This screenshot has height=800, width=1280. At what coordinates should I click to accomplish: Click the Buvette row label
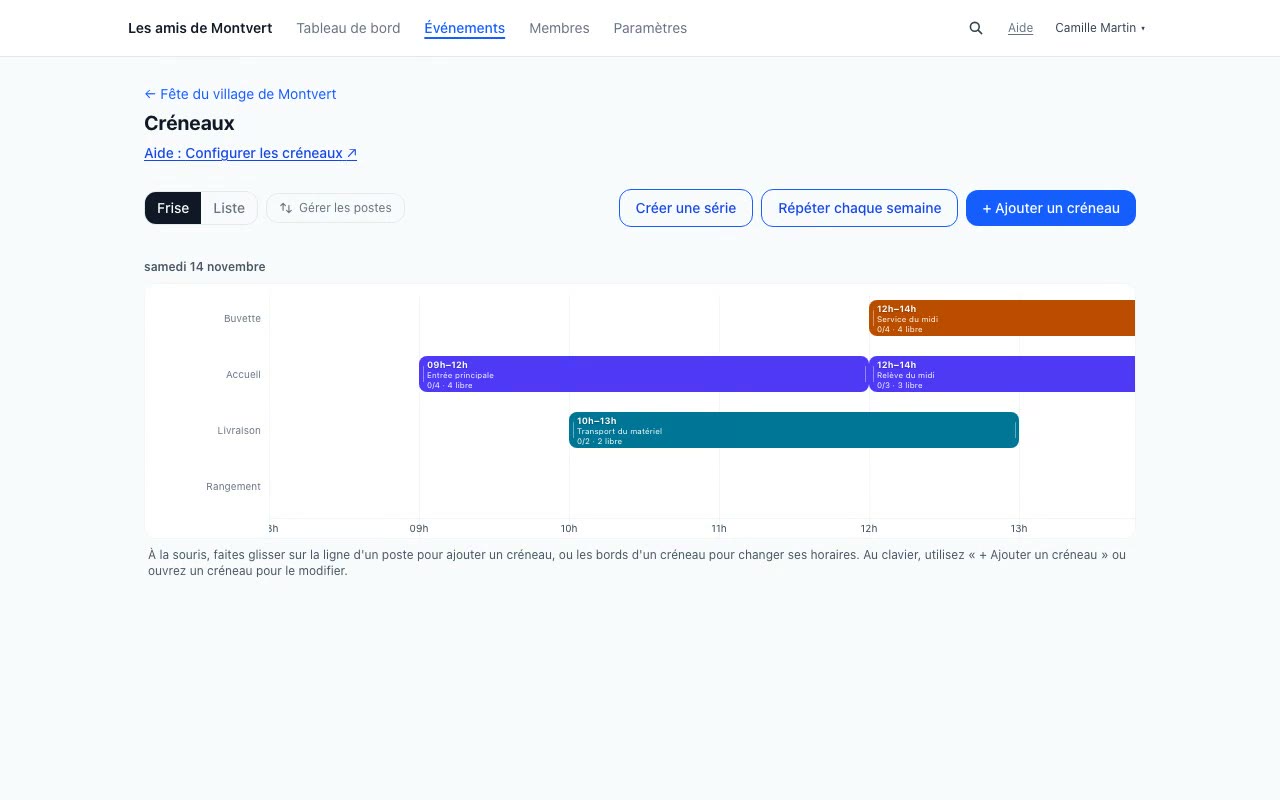242,318
